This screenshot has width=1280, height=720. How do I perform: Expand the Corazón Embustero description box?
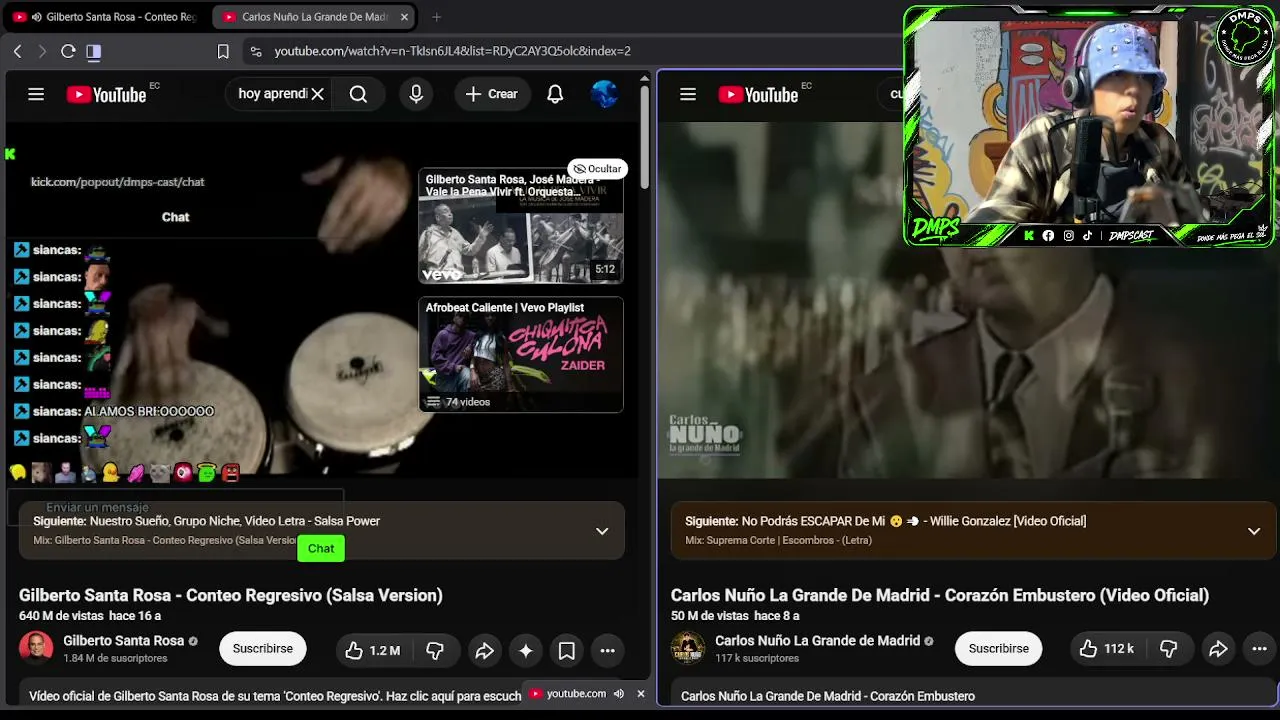(x=974, y=696)
